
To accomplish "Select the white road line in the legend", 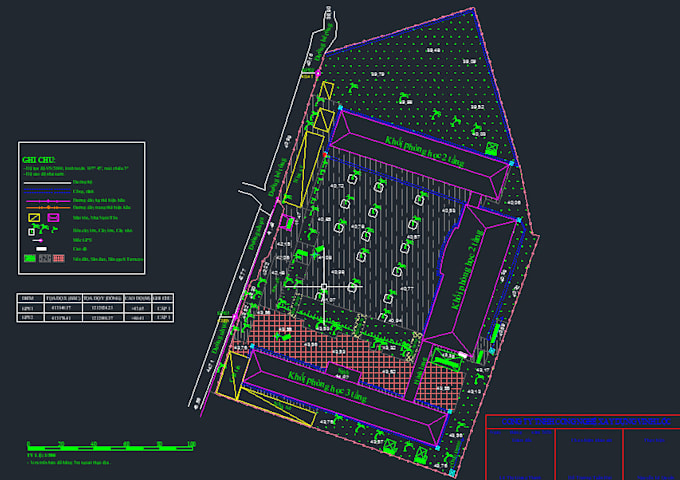I will (47, 183).
